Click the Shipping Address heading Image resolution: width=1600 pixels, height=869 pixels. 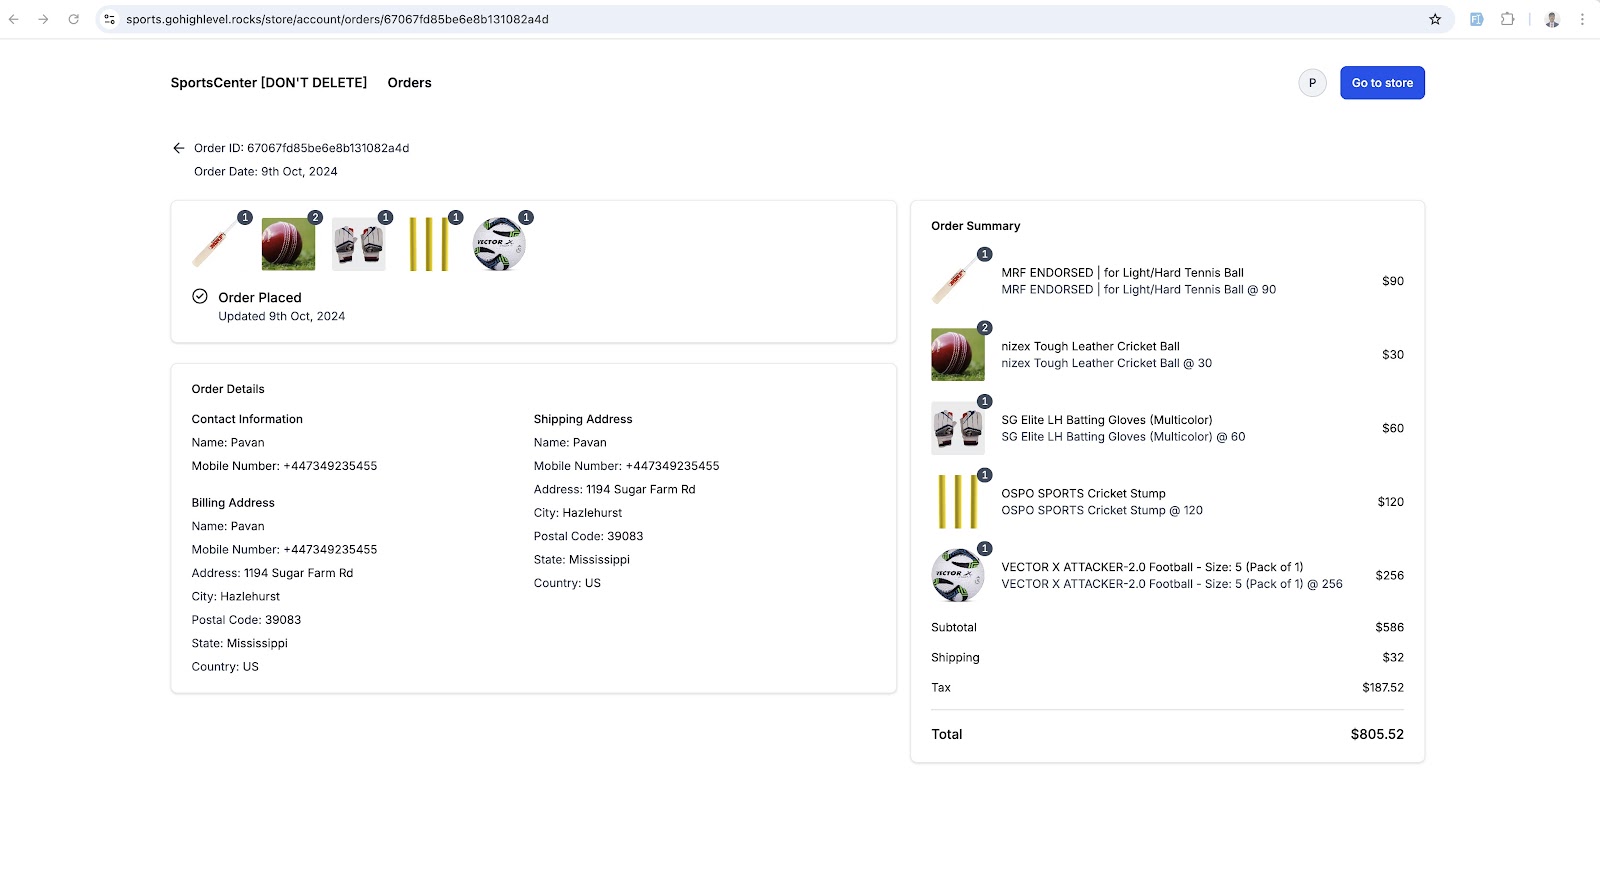click(582, 419)
